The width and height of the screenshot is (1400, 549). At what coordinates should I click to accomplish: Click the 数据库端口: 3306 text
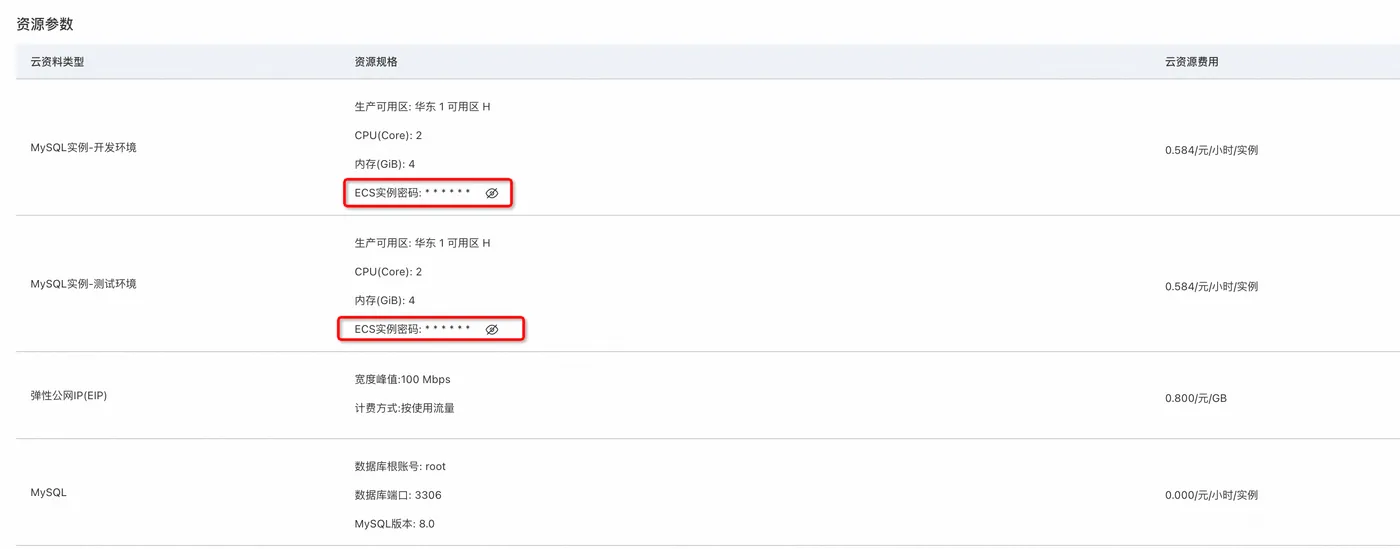[397, 495]
